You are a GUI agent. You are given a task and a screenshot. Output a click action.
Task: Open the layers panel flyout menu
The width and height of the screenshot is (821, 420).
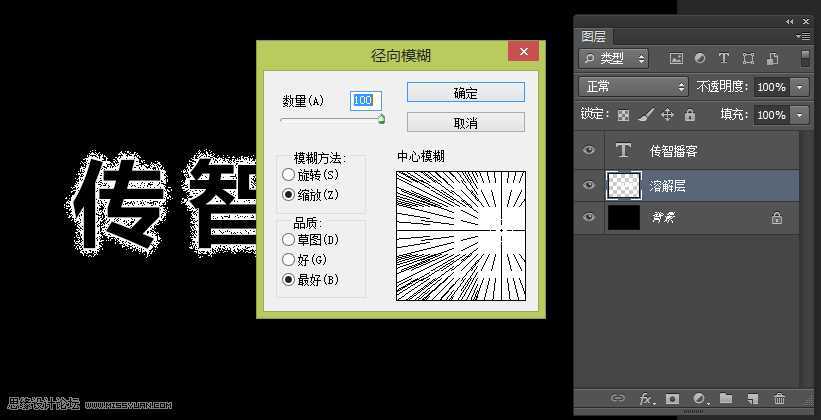click(802, 36)
